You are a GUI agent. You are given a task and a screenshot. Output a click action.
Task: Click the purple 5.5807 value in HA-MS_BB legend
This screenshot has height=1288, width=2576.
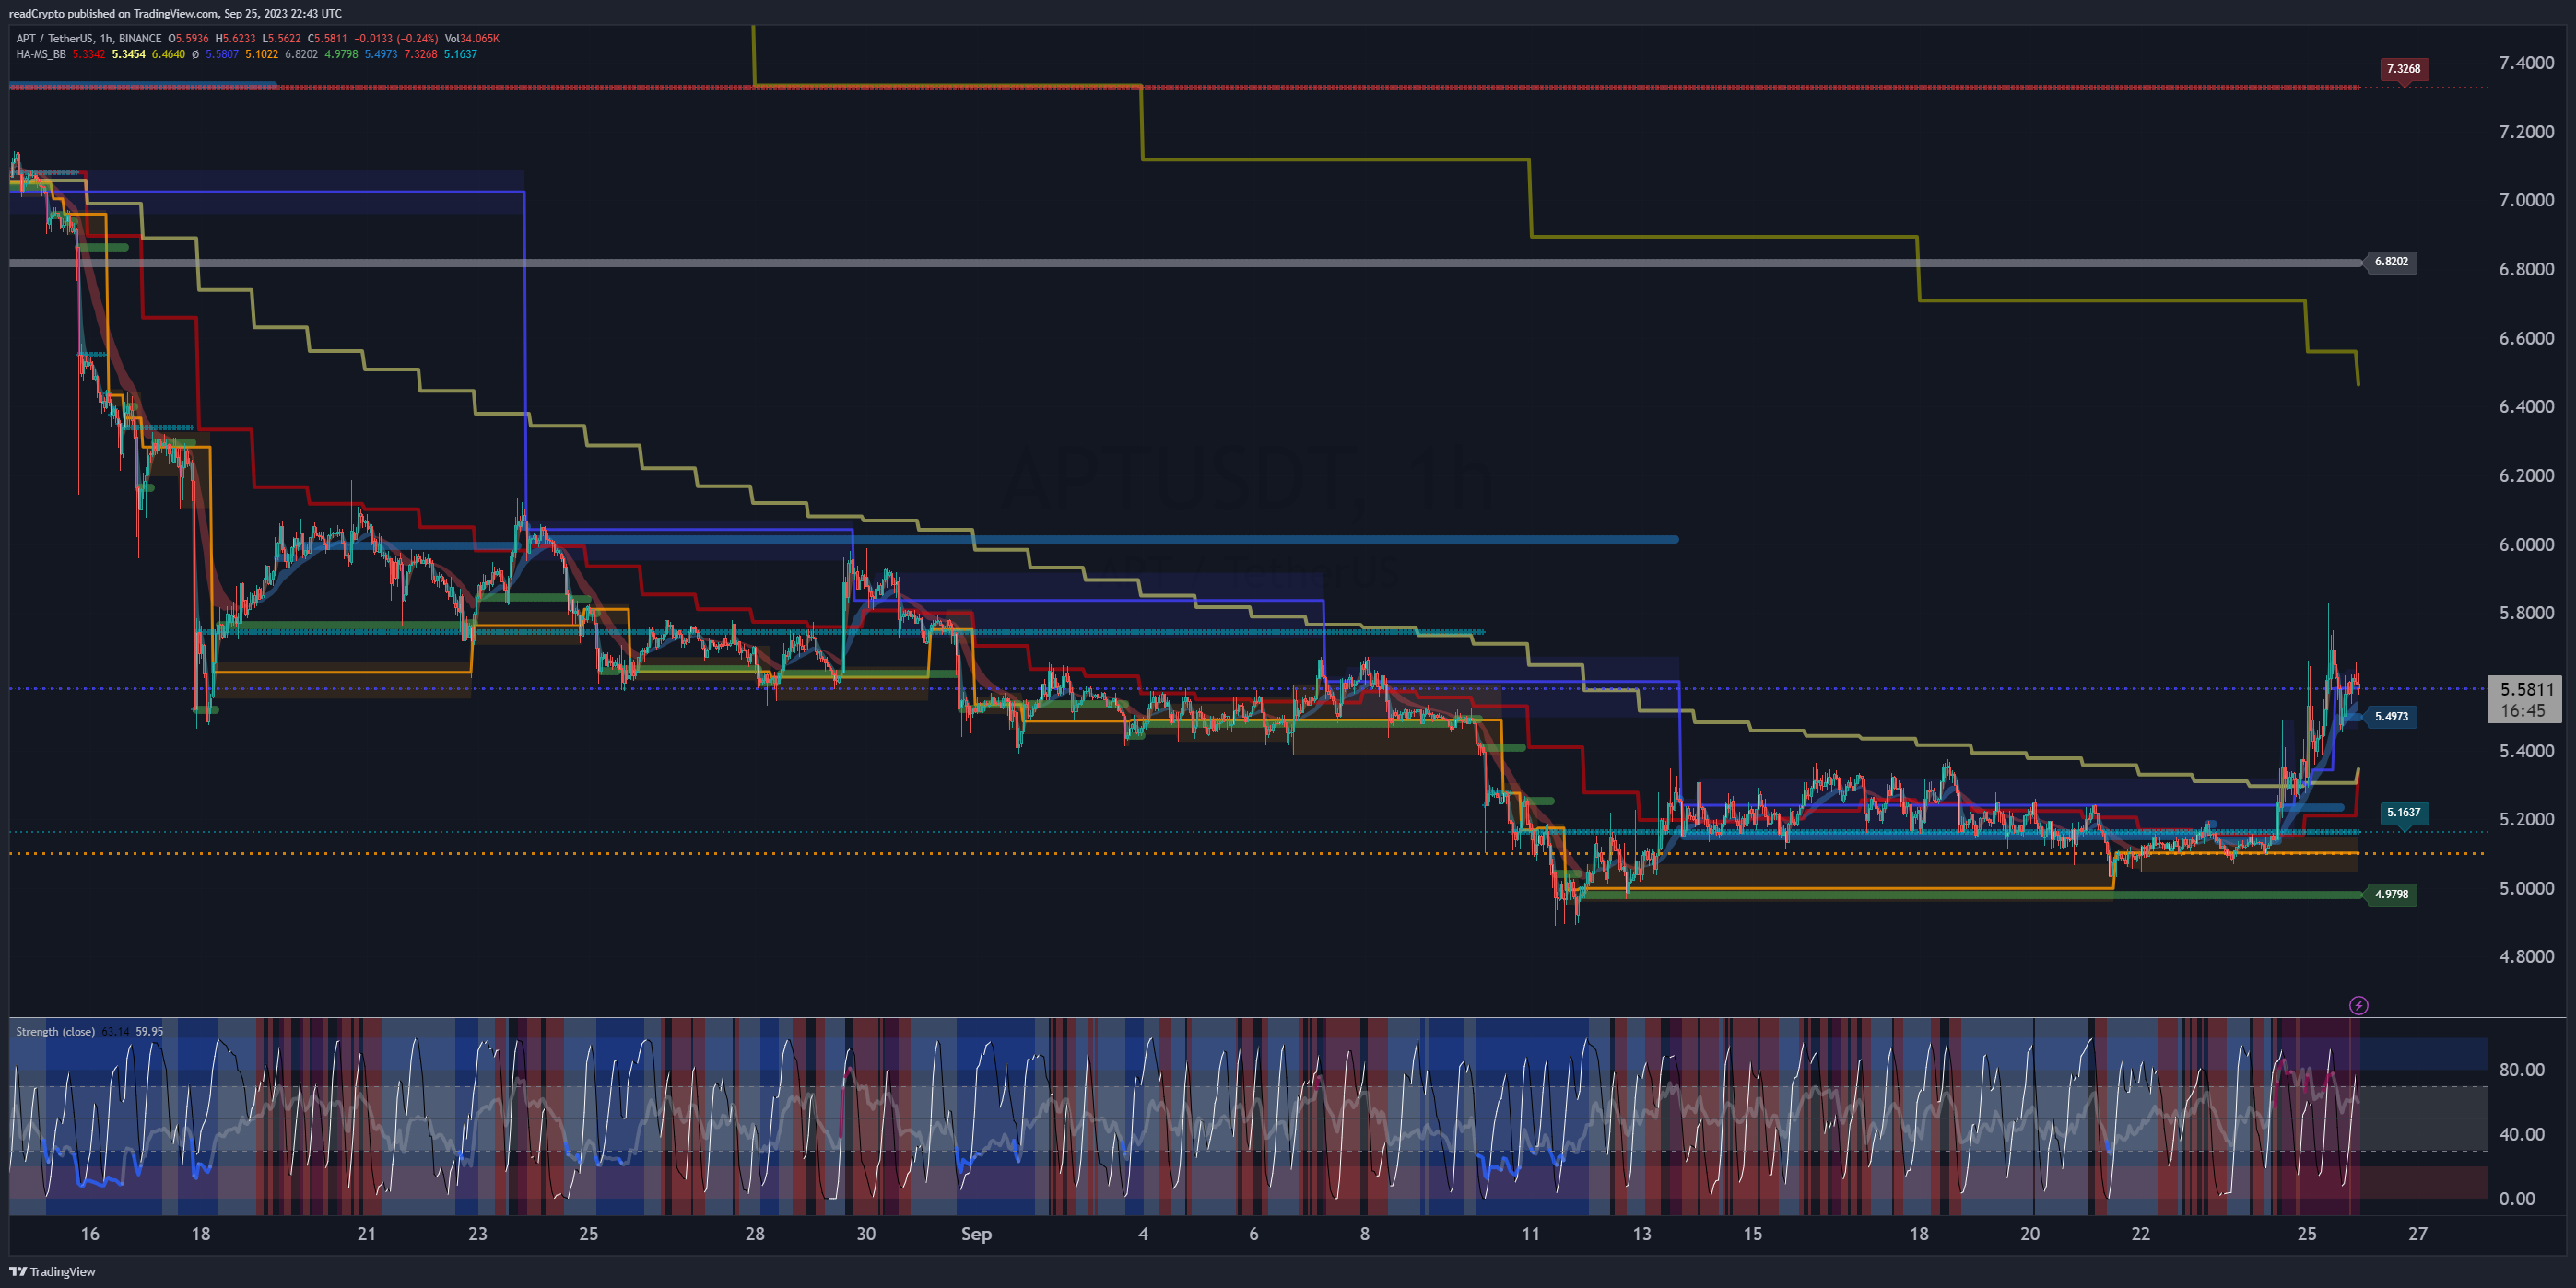click(x=222, y=54)
